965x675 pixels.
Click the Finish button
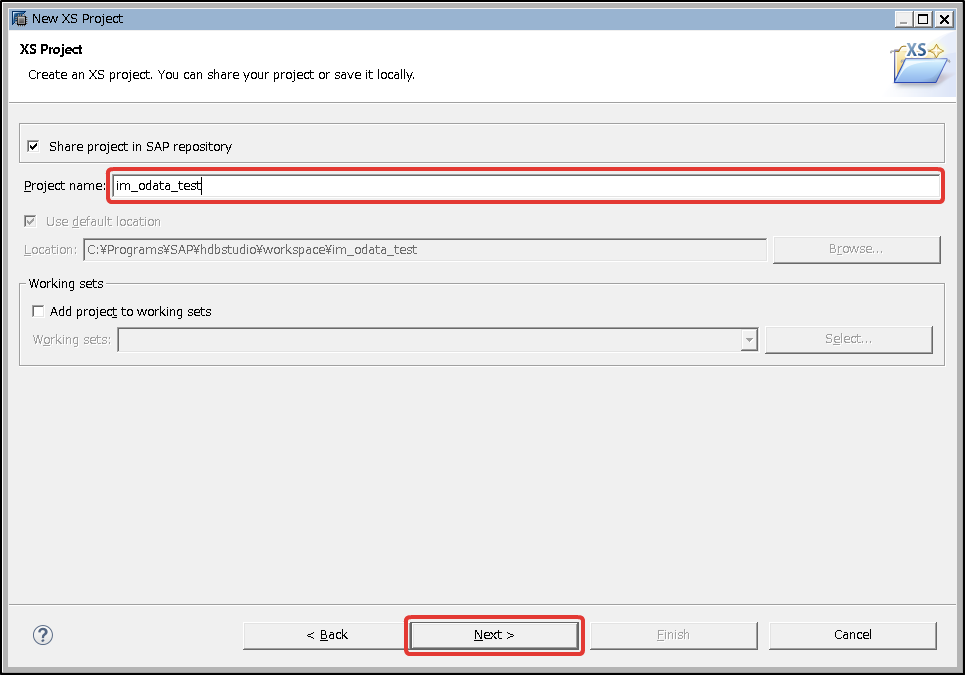tap(673, 635)
